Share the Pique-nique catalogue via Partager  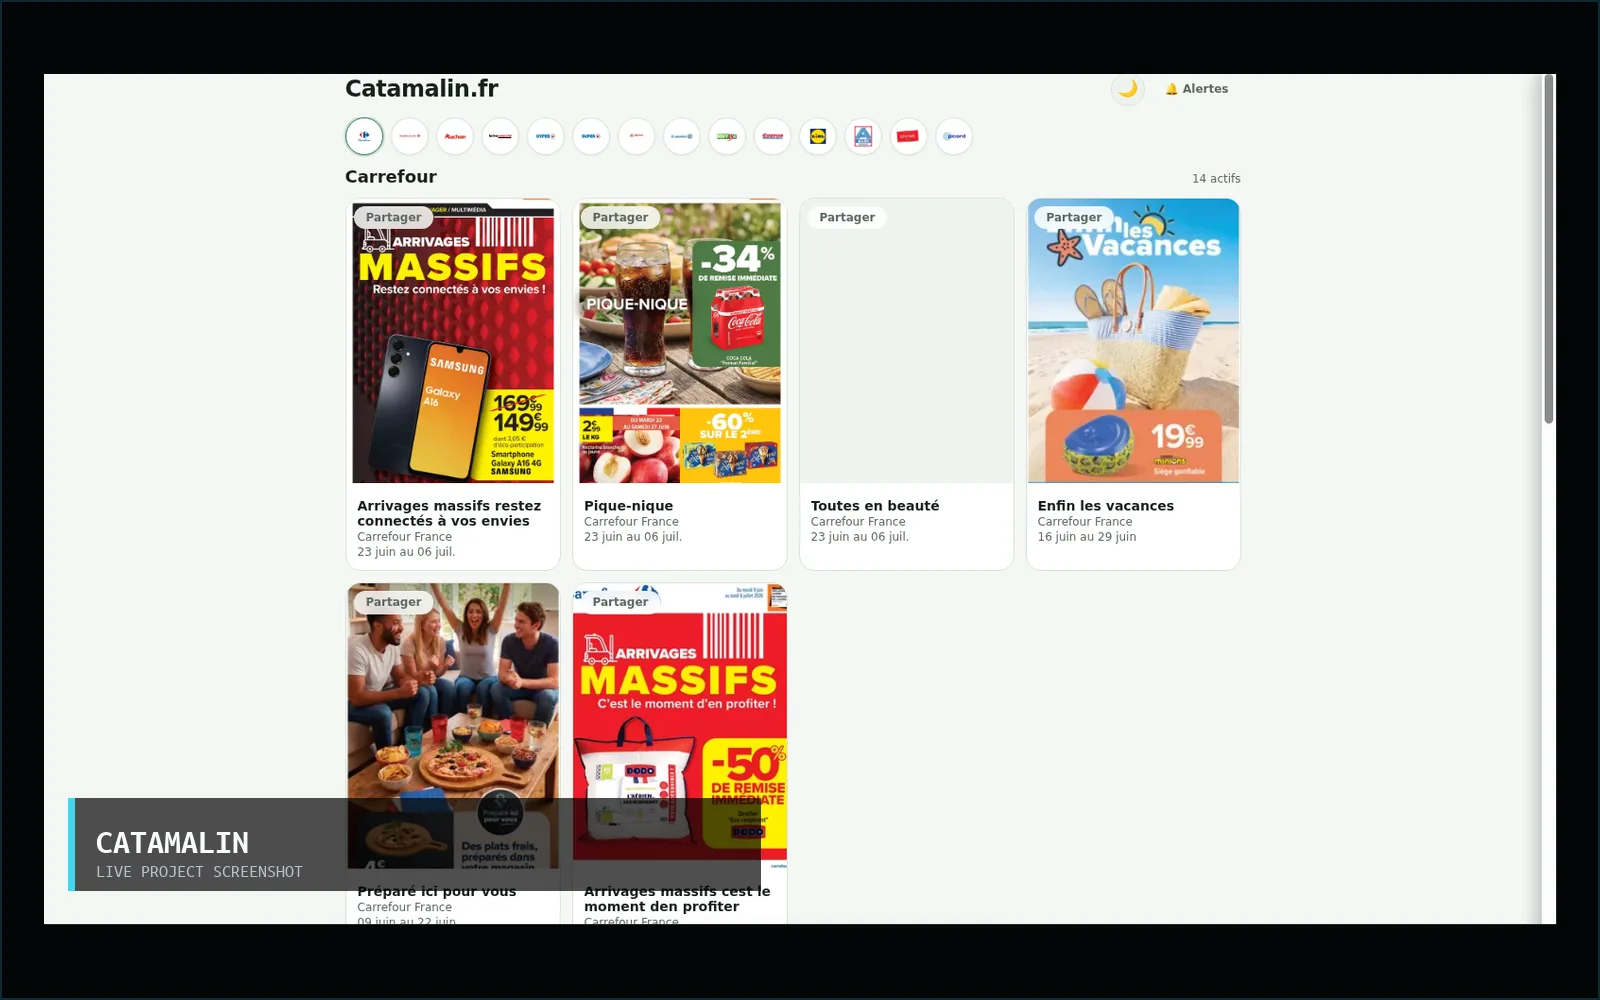coord(620,217)
